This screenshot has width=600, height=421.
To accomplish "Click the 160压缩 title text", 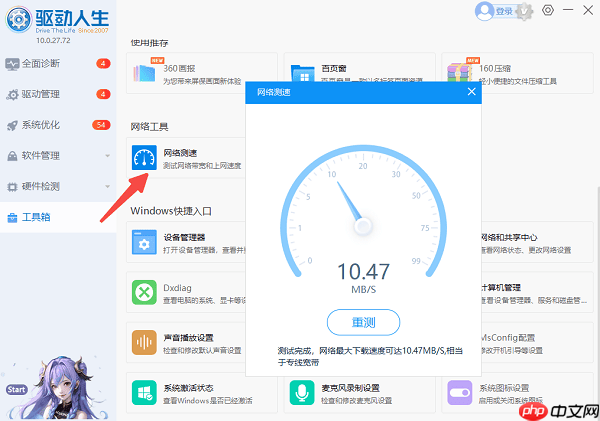I will [495, 69].
